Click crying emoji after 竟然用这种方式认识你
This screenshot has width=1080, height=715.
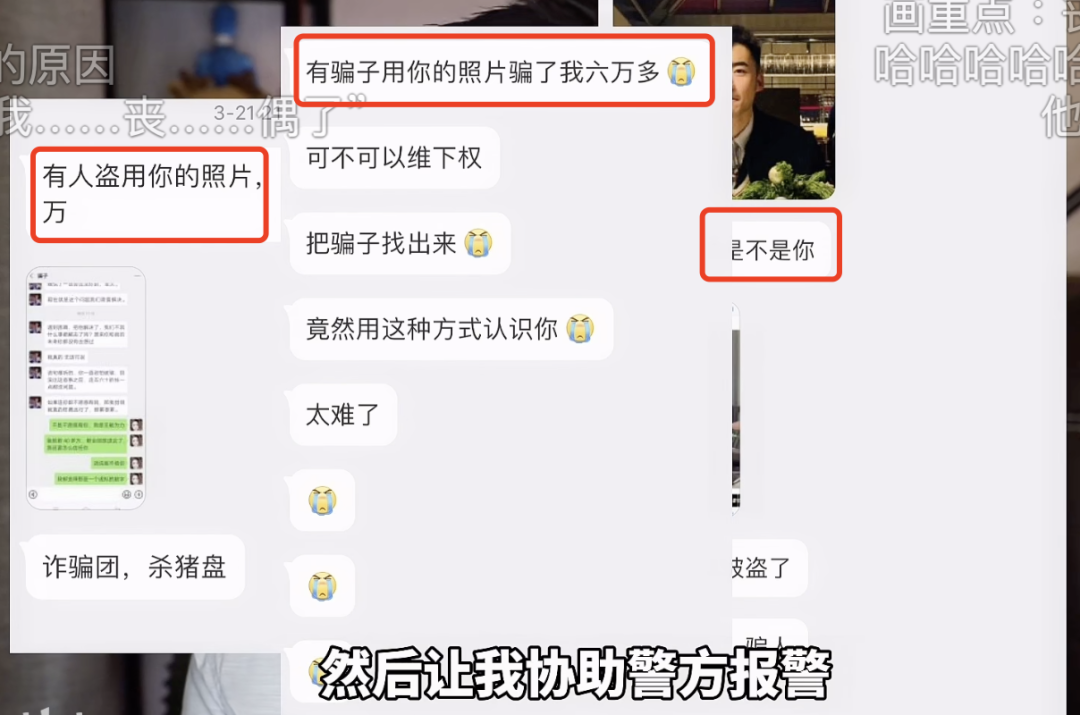coord(580,329)
